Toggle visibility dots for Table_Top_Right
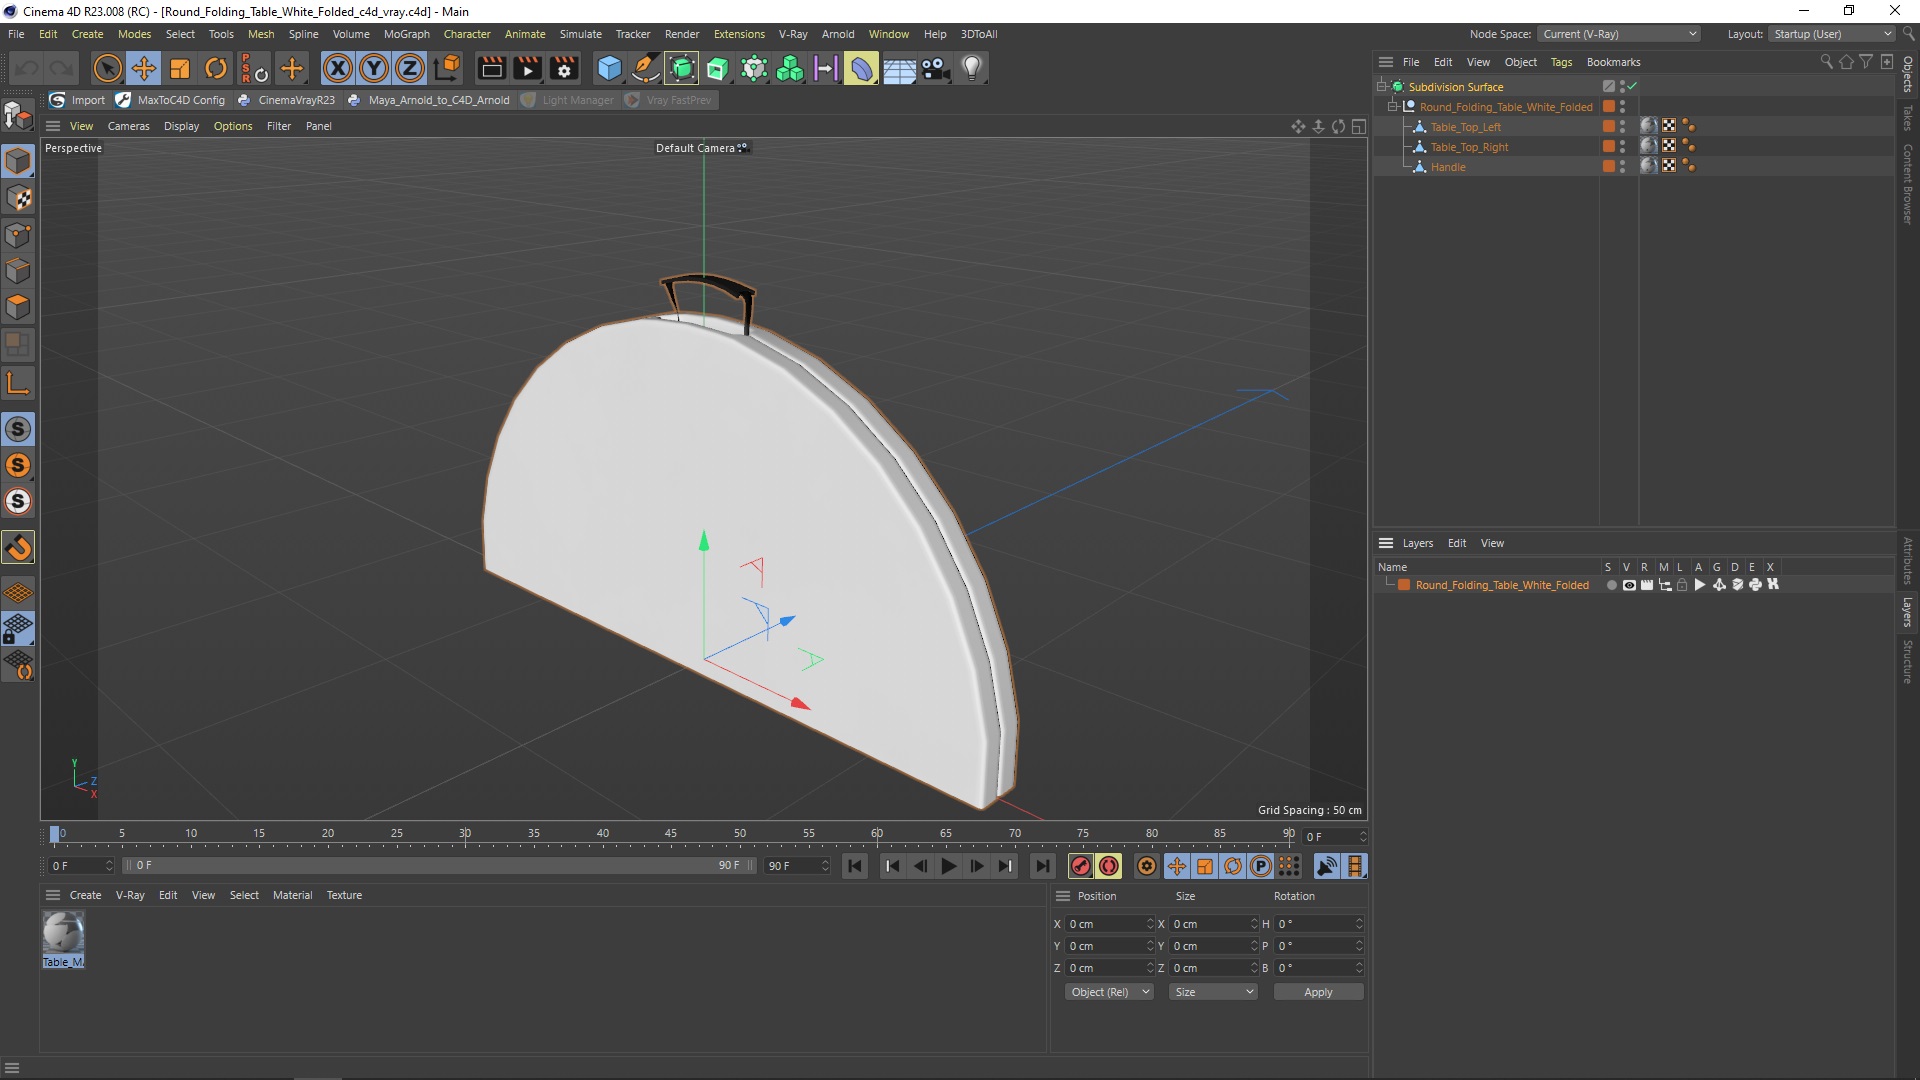 point(1622,146)
